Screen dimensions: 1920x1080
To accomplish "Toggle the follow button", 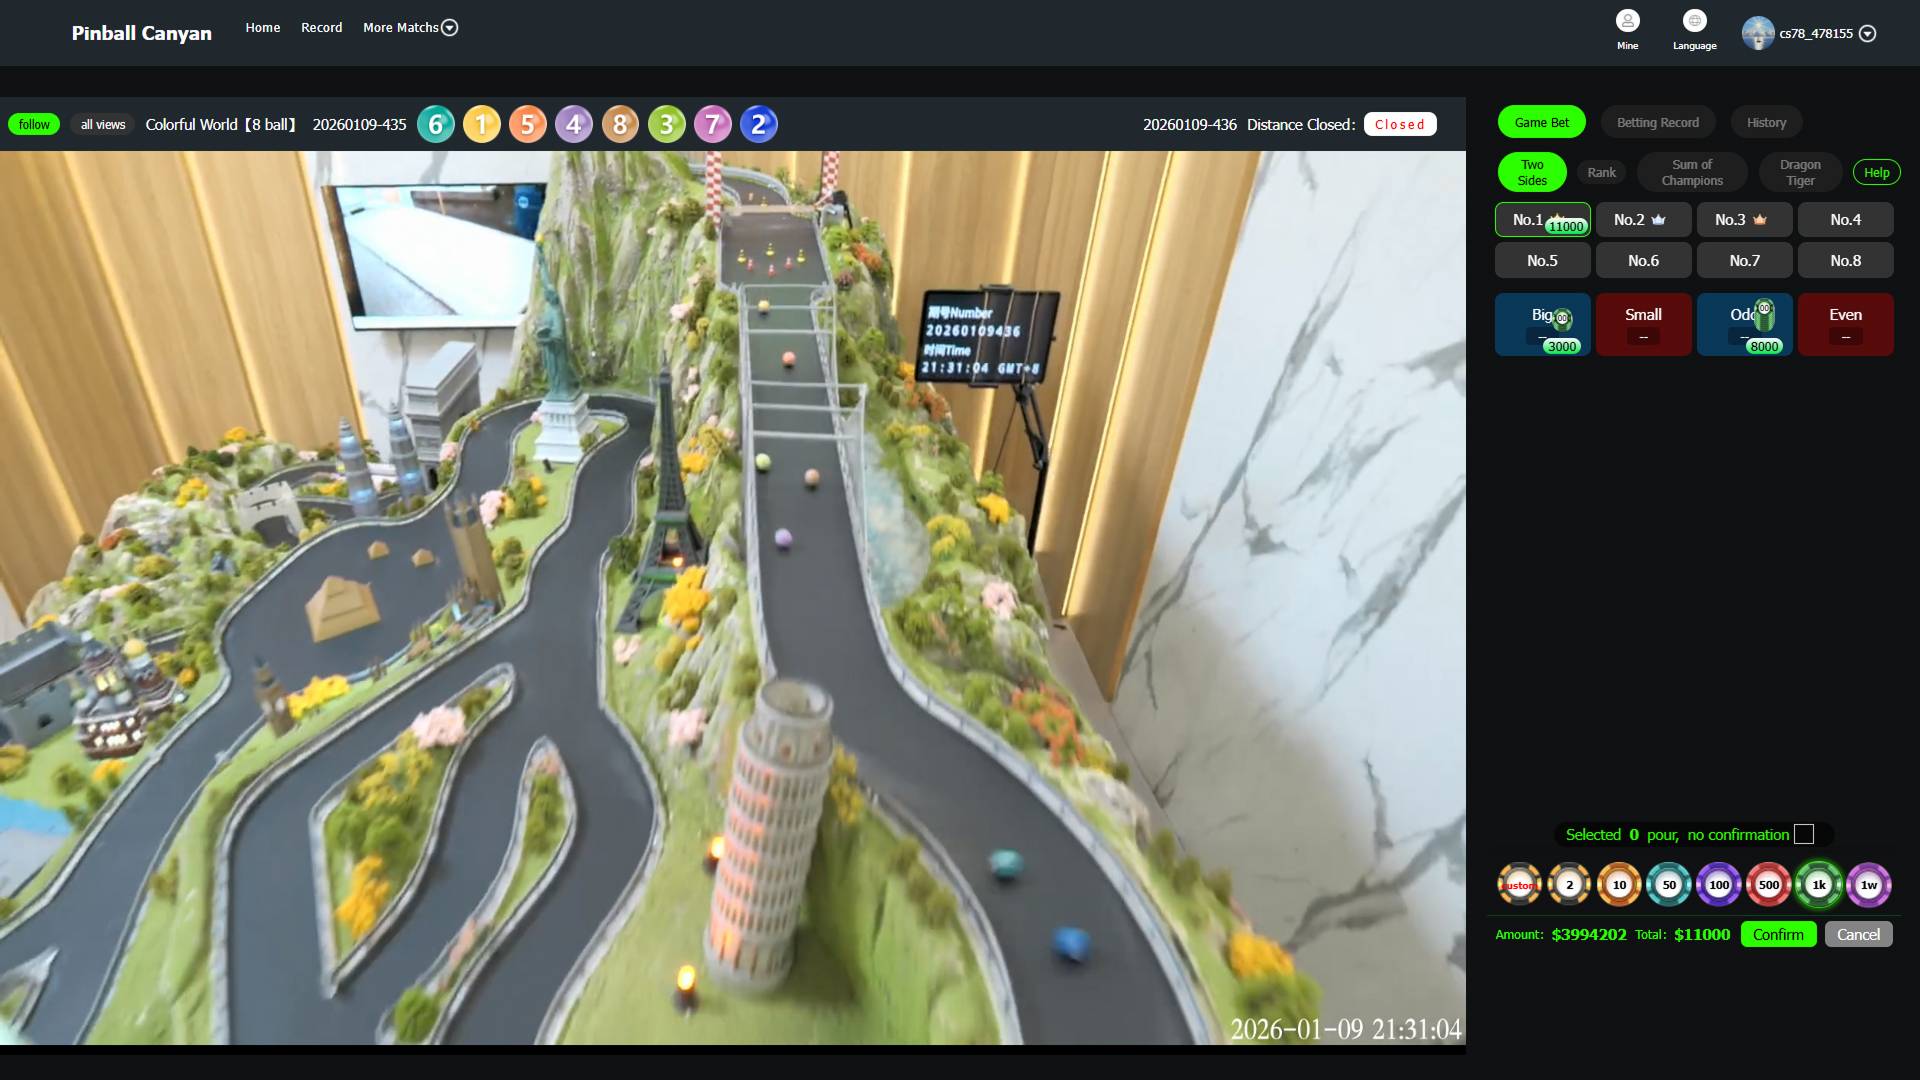I will (x=34, y=124).
